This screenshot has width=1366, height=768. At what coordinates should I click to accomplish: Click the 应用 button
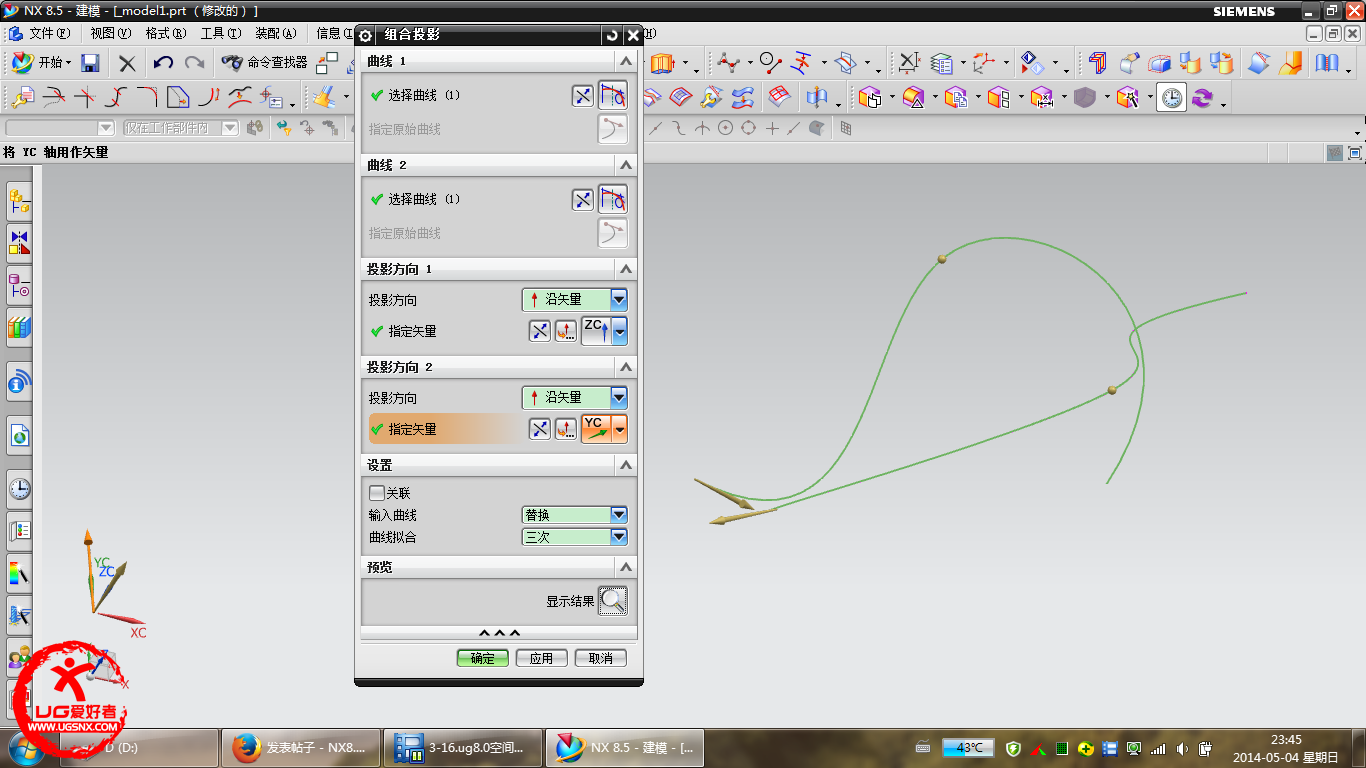542,658
